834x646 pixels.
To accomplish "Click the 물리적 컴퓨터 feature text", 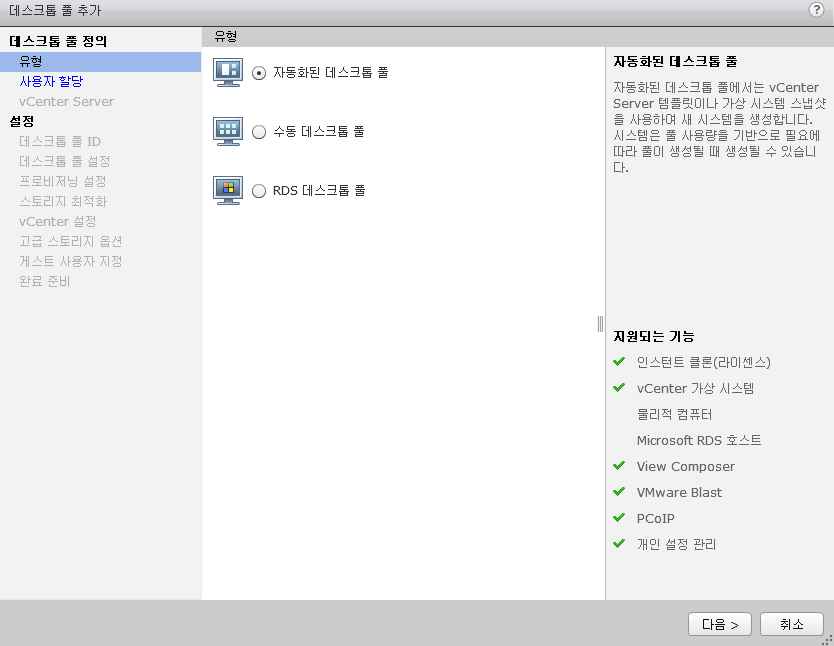I will 674,414.
